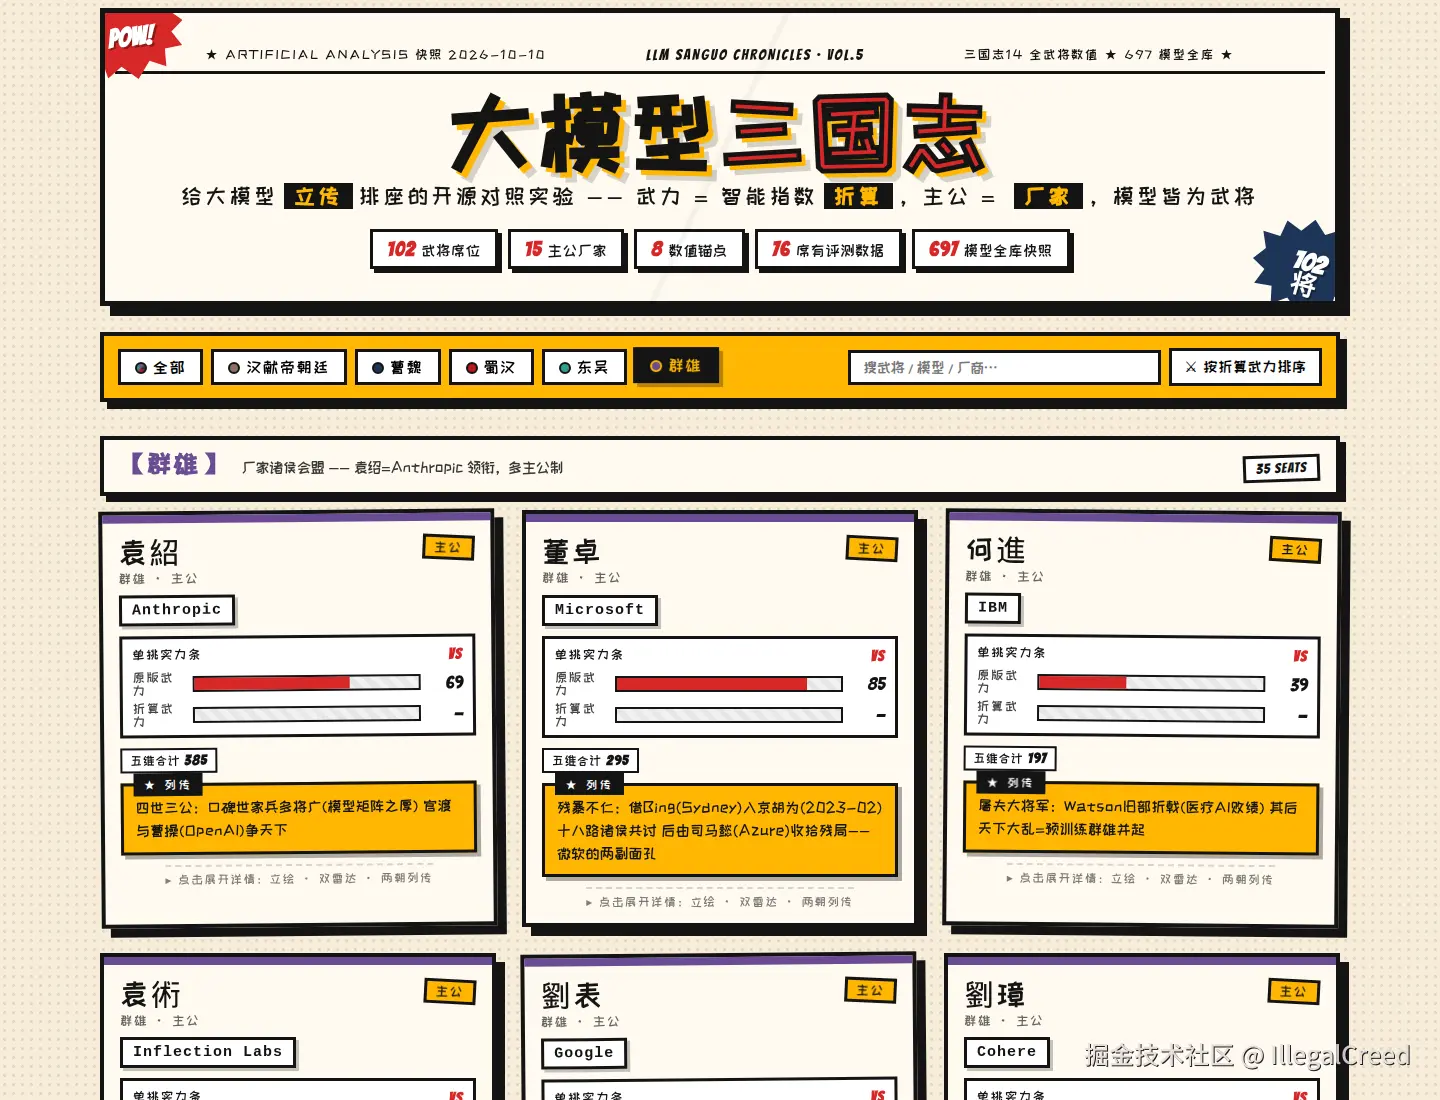Click the Anthropic vendor tag

pos(177,610)
